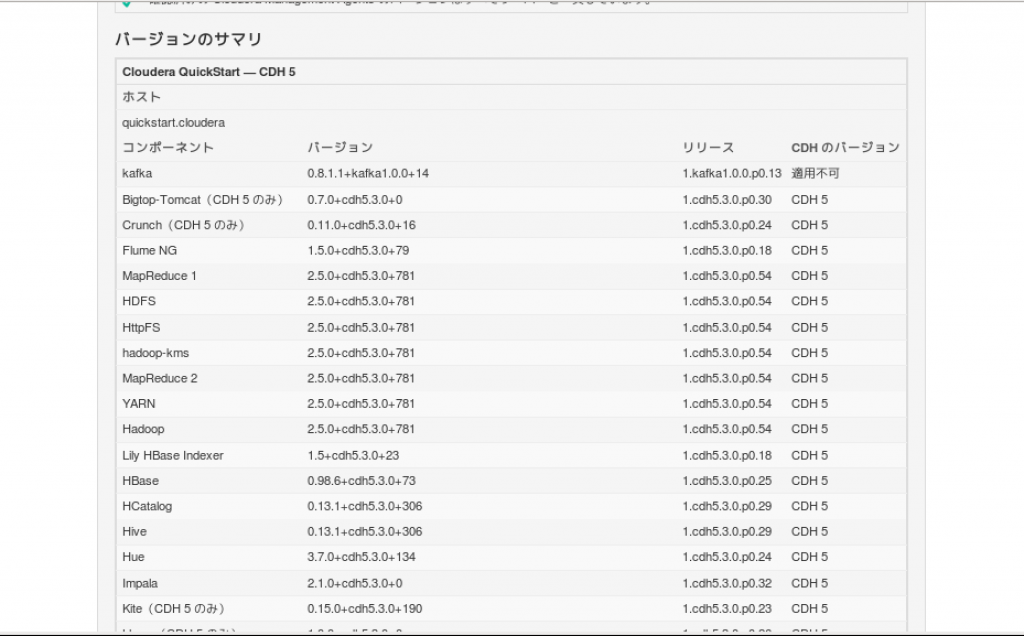
Task: Select the Bigtop-Tomcat component row
Action: 511,200
